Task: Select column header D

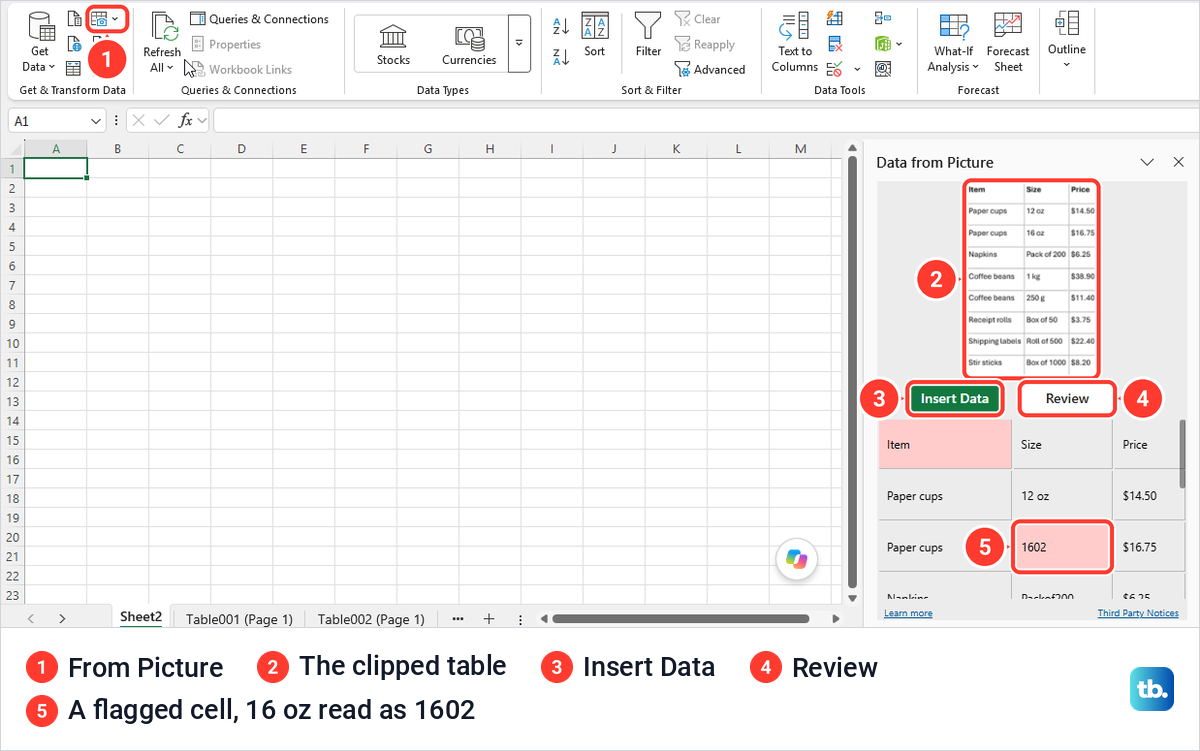Action: [x=242, y=149]
